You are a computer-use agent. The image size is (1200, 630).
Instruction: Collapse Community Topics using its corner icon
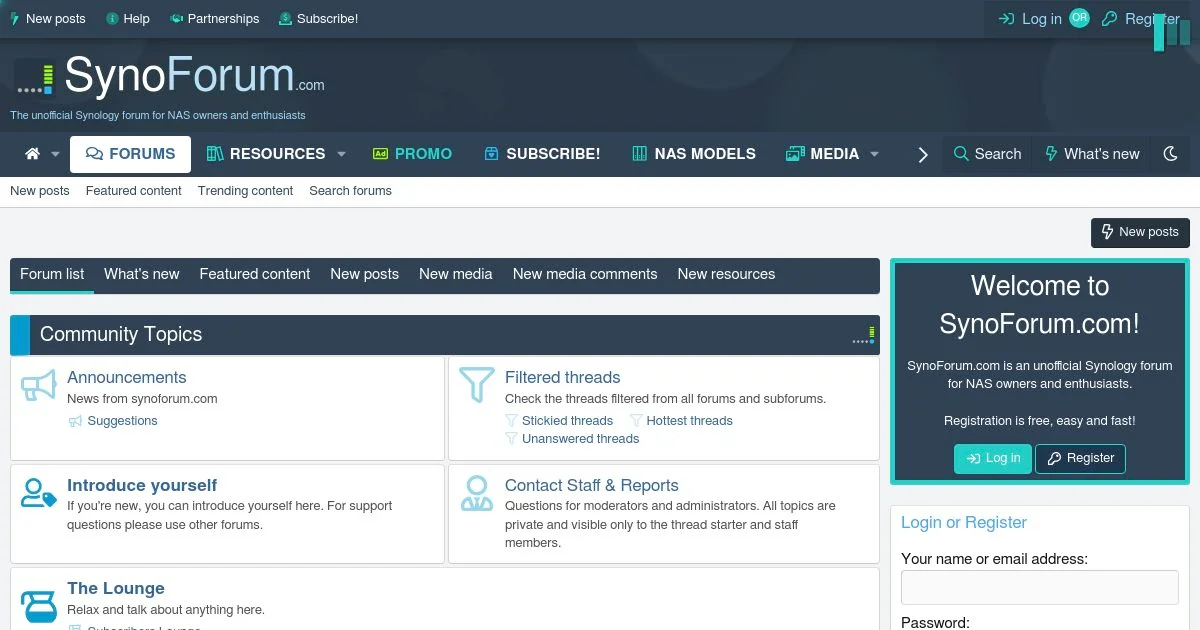click(x=864, y=335)
